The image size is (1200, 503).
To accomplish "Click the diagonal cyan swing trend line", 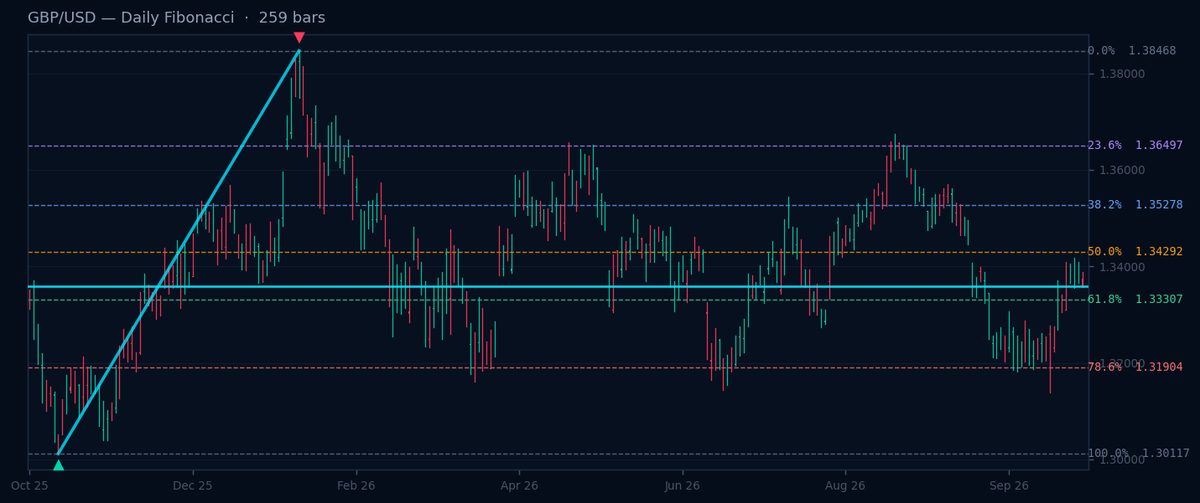I will point(178,252).
